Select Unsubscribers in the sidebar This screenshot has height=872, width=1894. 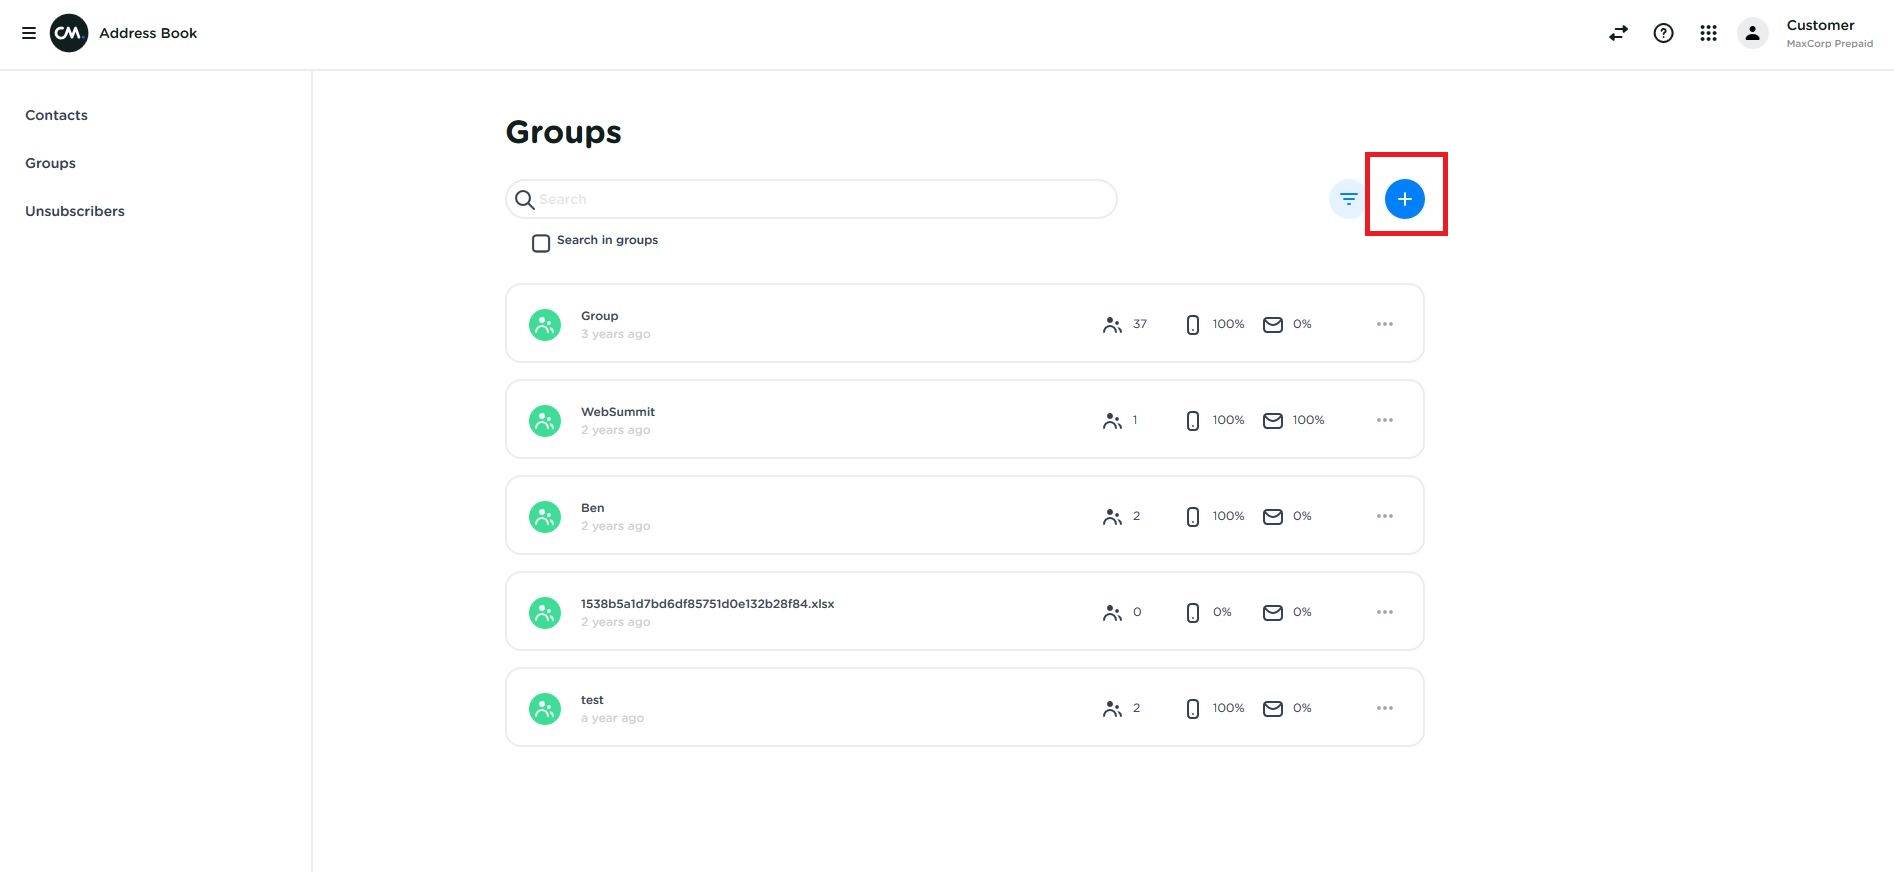(75, 211)
